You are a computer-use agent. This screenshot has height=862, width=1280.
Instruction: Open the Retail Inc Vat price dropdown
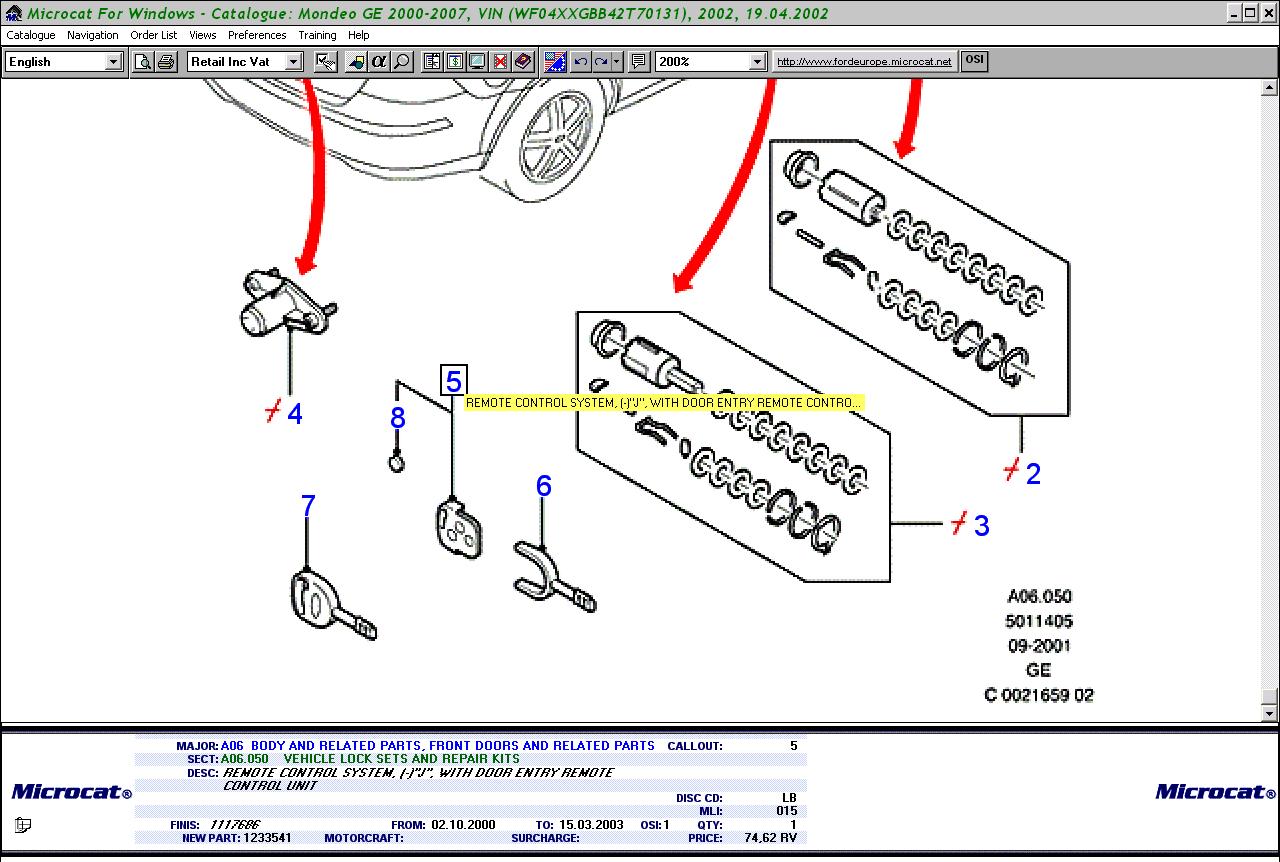[293, 62]
